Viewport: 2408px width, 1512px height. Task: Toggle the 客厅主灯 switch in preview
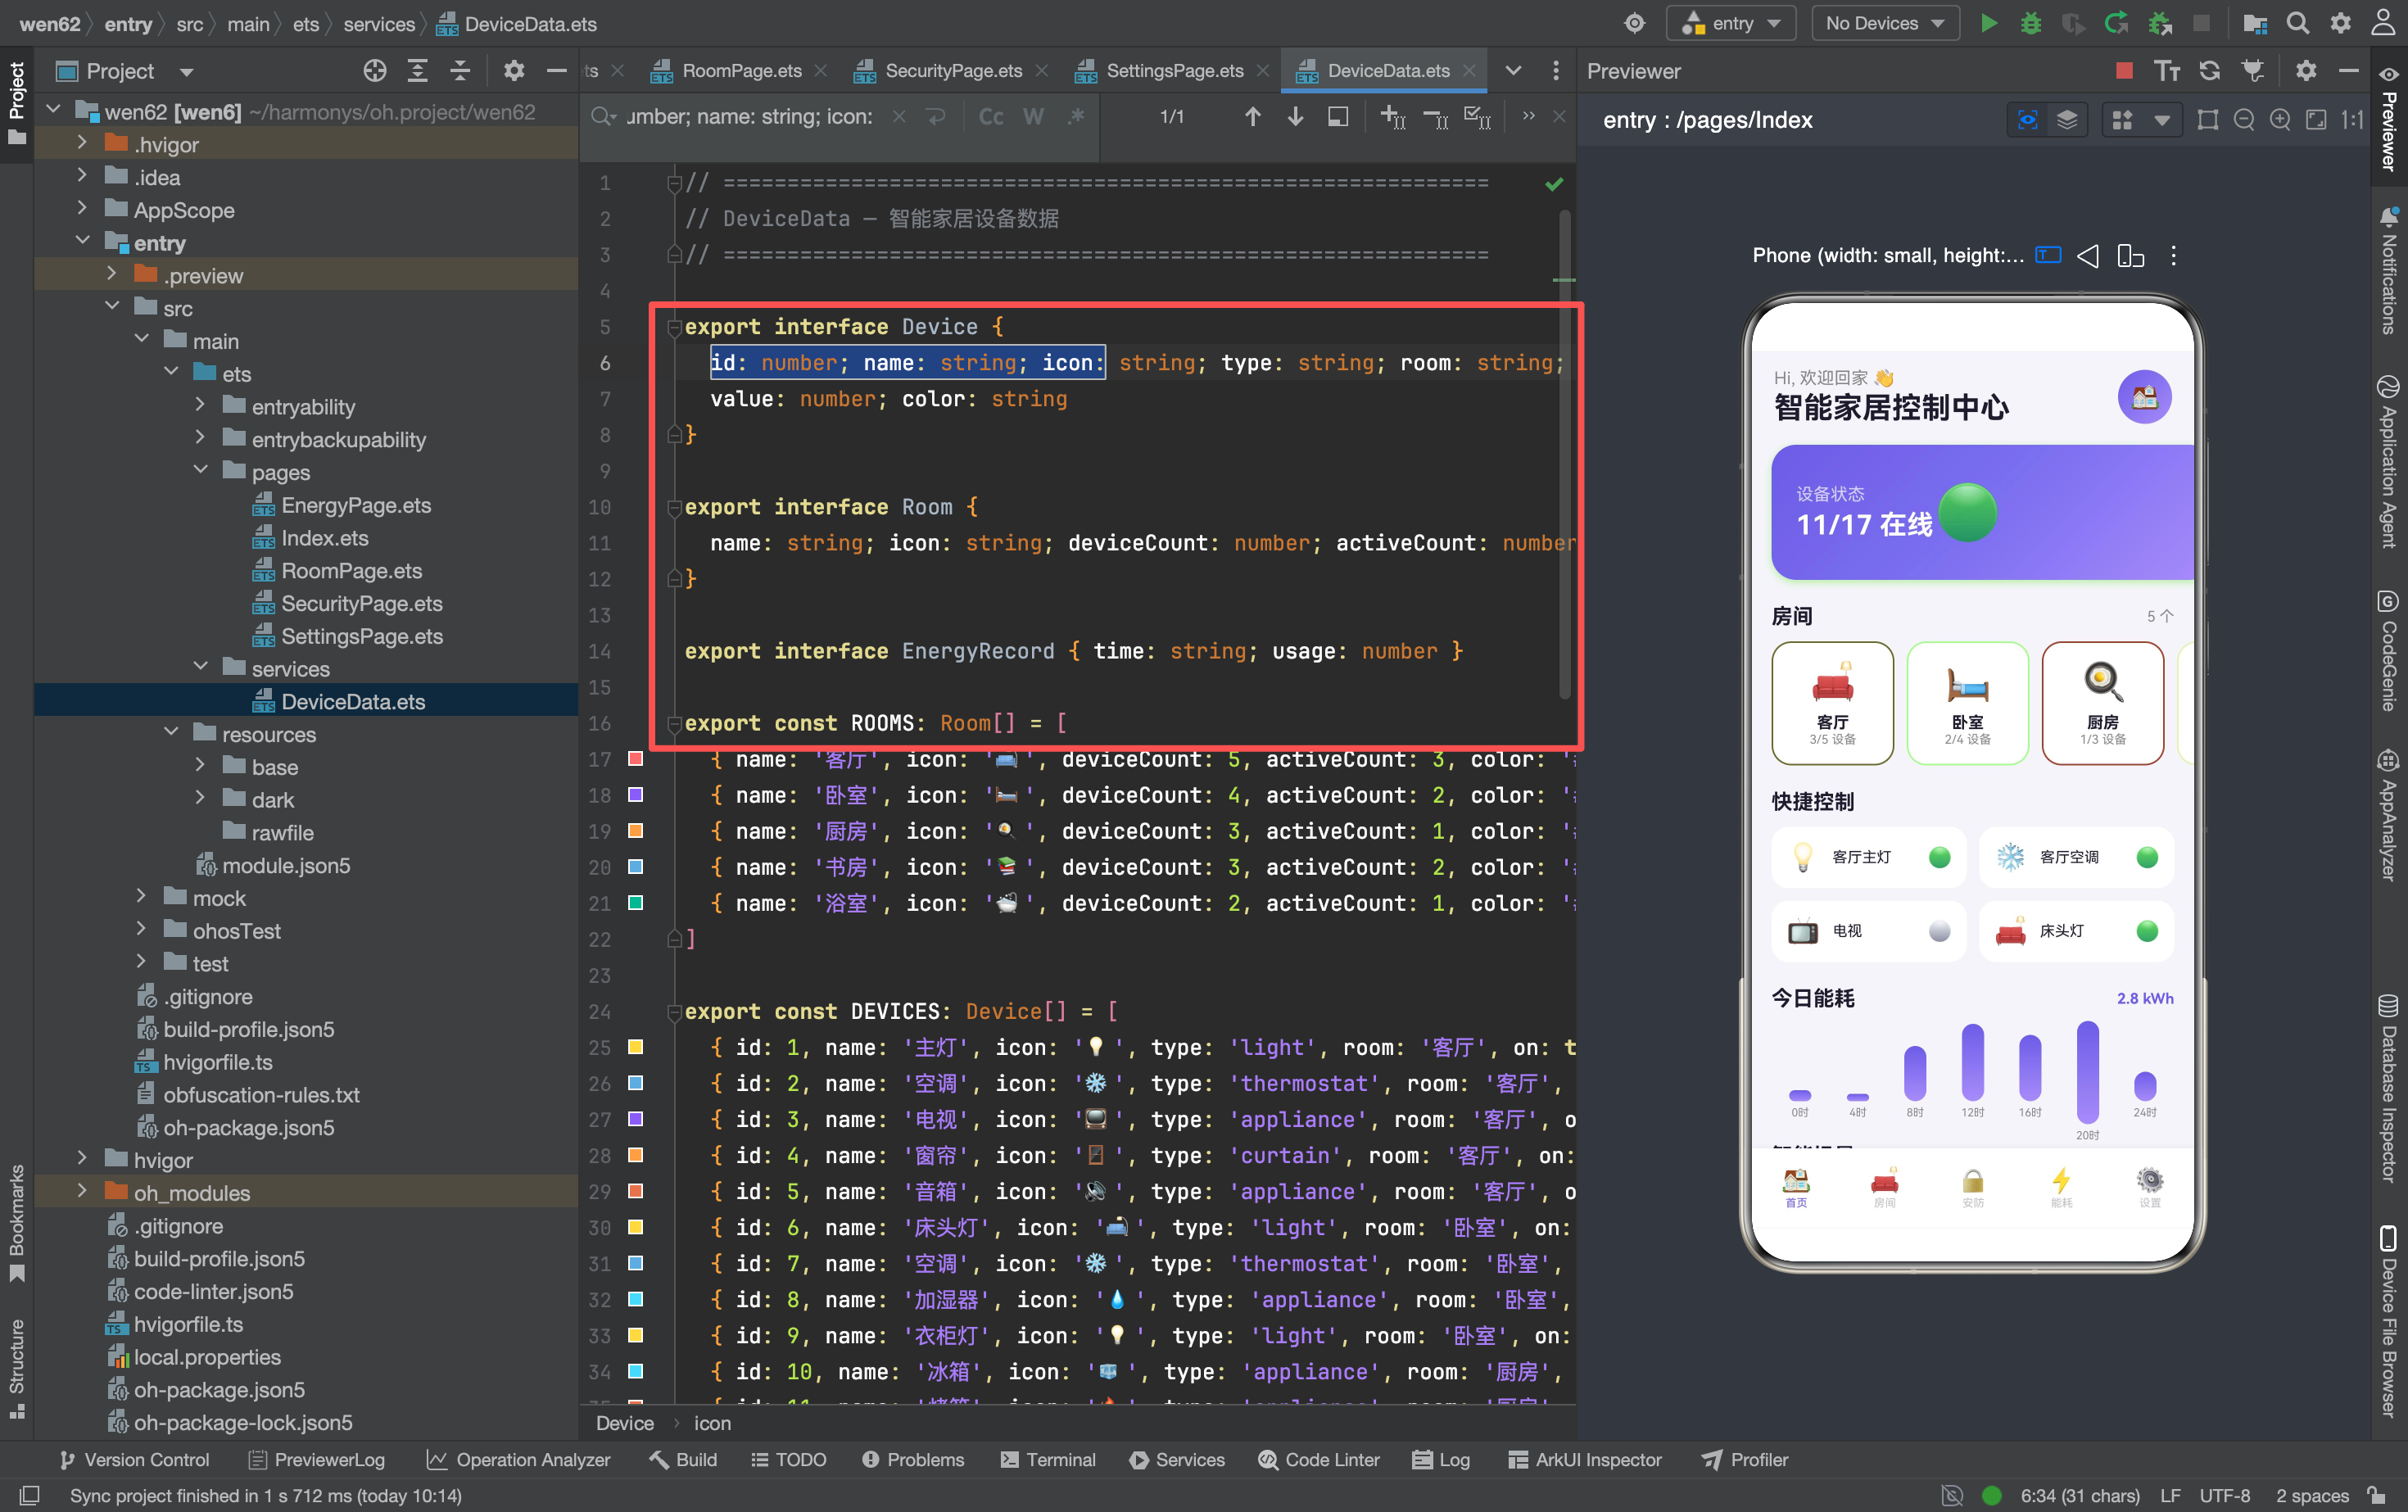1939,857
